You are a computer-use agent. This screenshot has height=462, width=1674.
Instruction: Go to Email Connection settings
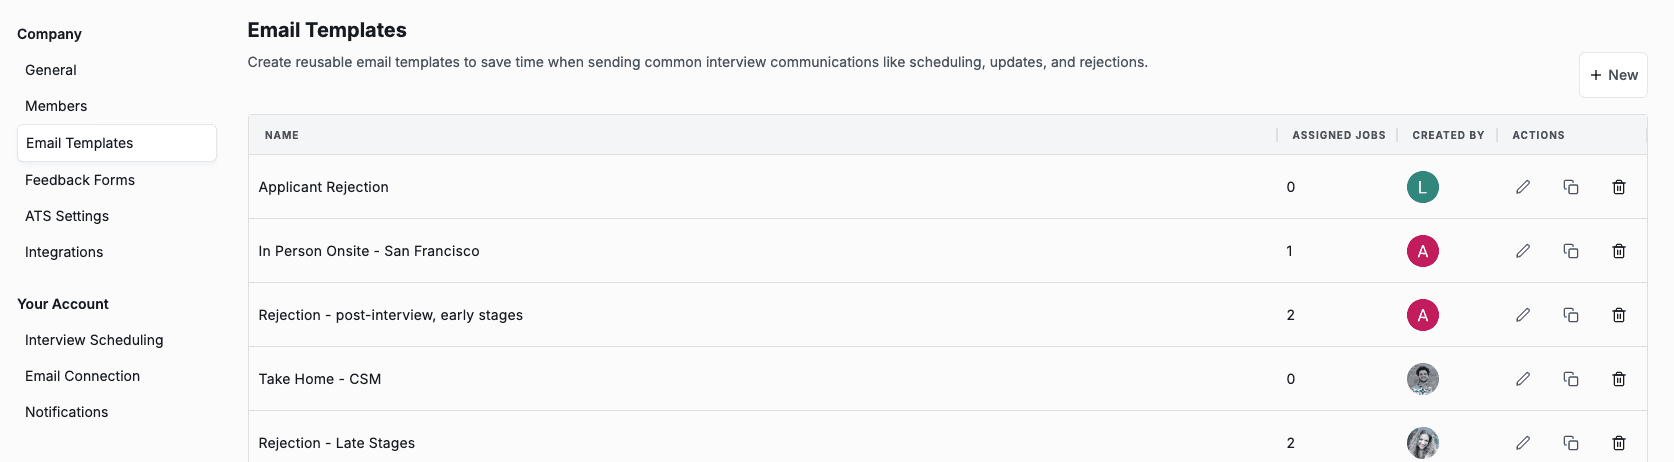tap(83, 376)
